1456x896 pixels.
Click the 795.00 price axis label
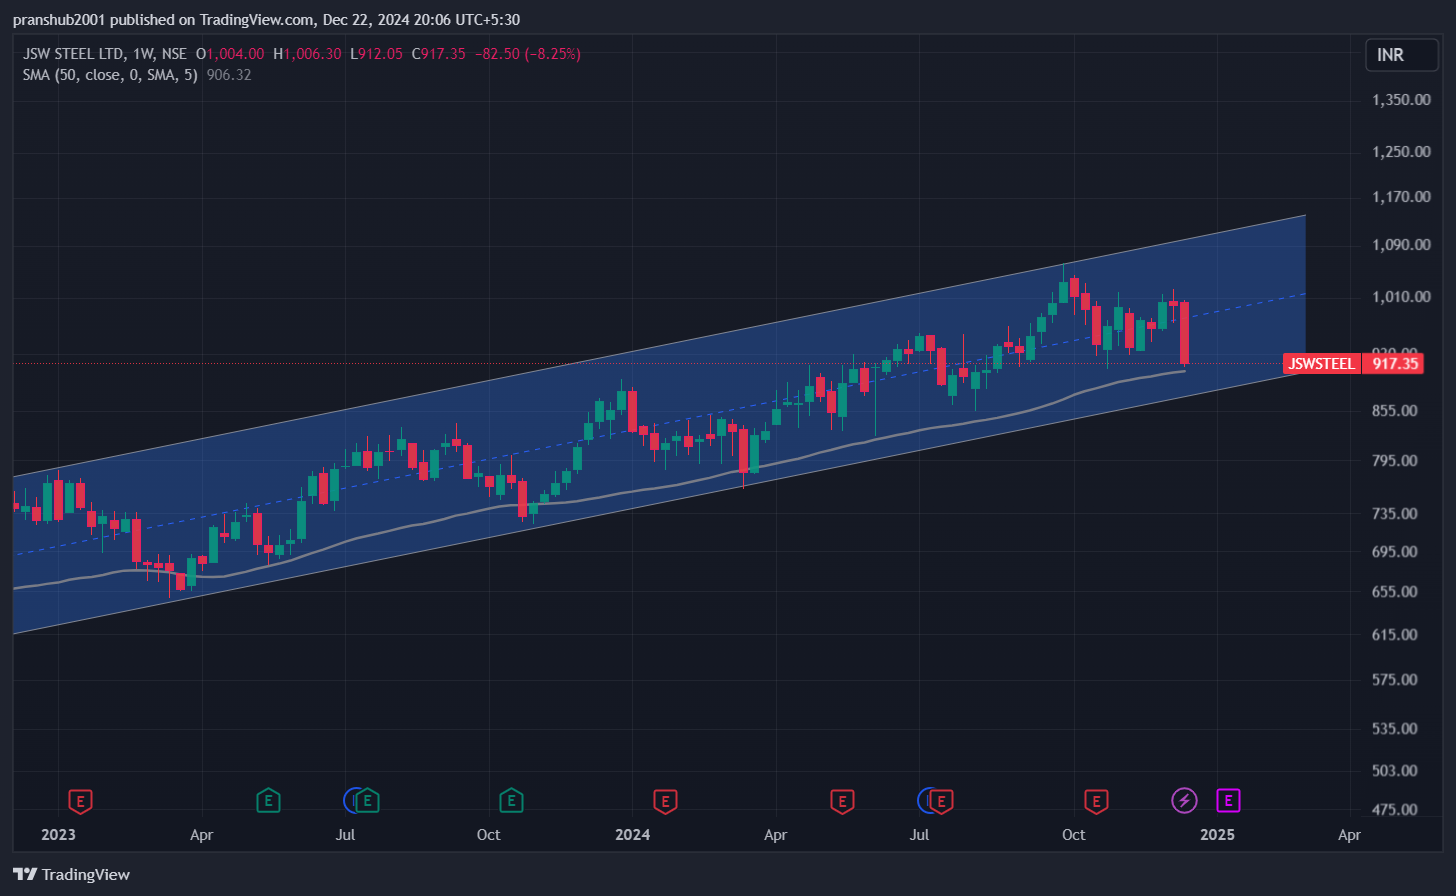point(1395,461)
